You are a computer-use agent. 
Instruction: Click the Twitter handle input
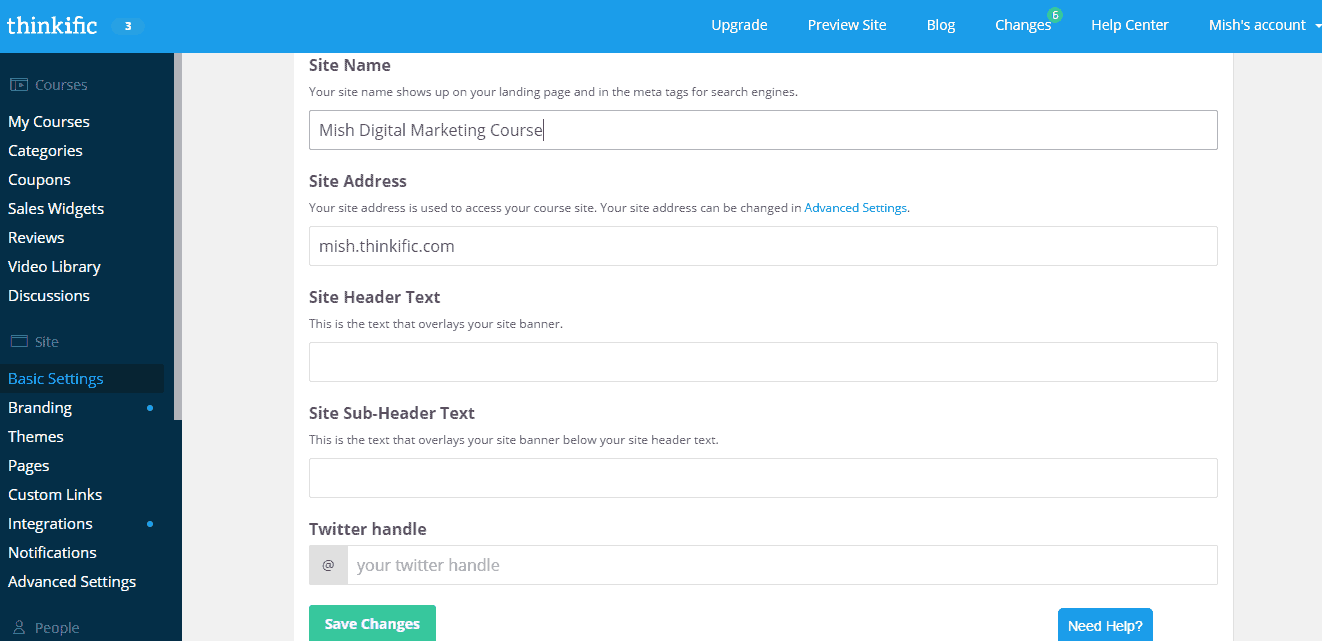[x=782, y=565]
